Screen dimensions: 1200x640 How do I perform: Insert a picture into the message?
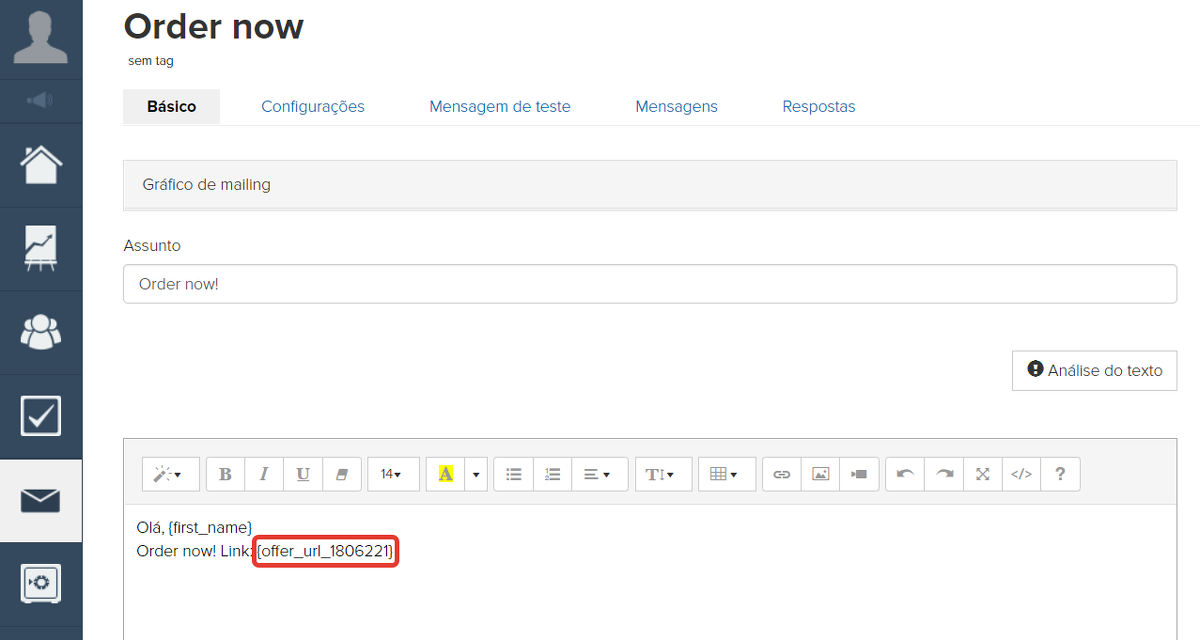[x=821, y=474]
